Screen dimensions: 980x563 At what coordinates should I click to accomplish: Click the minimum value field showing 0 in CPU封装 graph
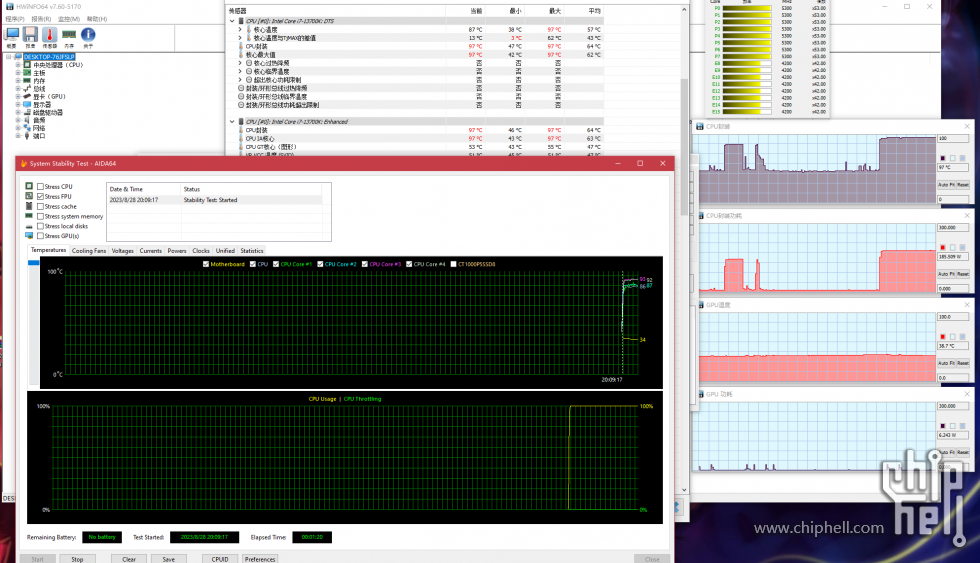[x=952, y=199]
